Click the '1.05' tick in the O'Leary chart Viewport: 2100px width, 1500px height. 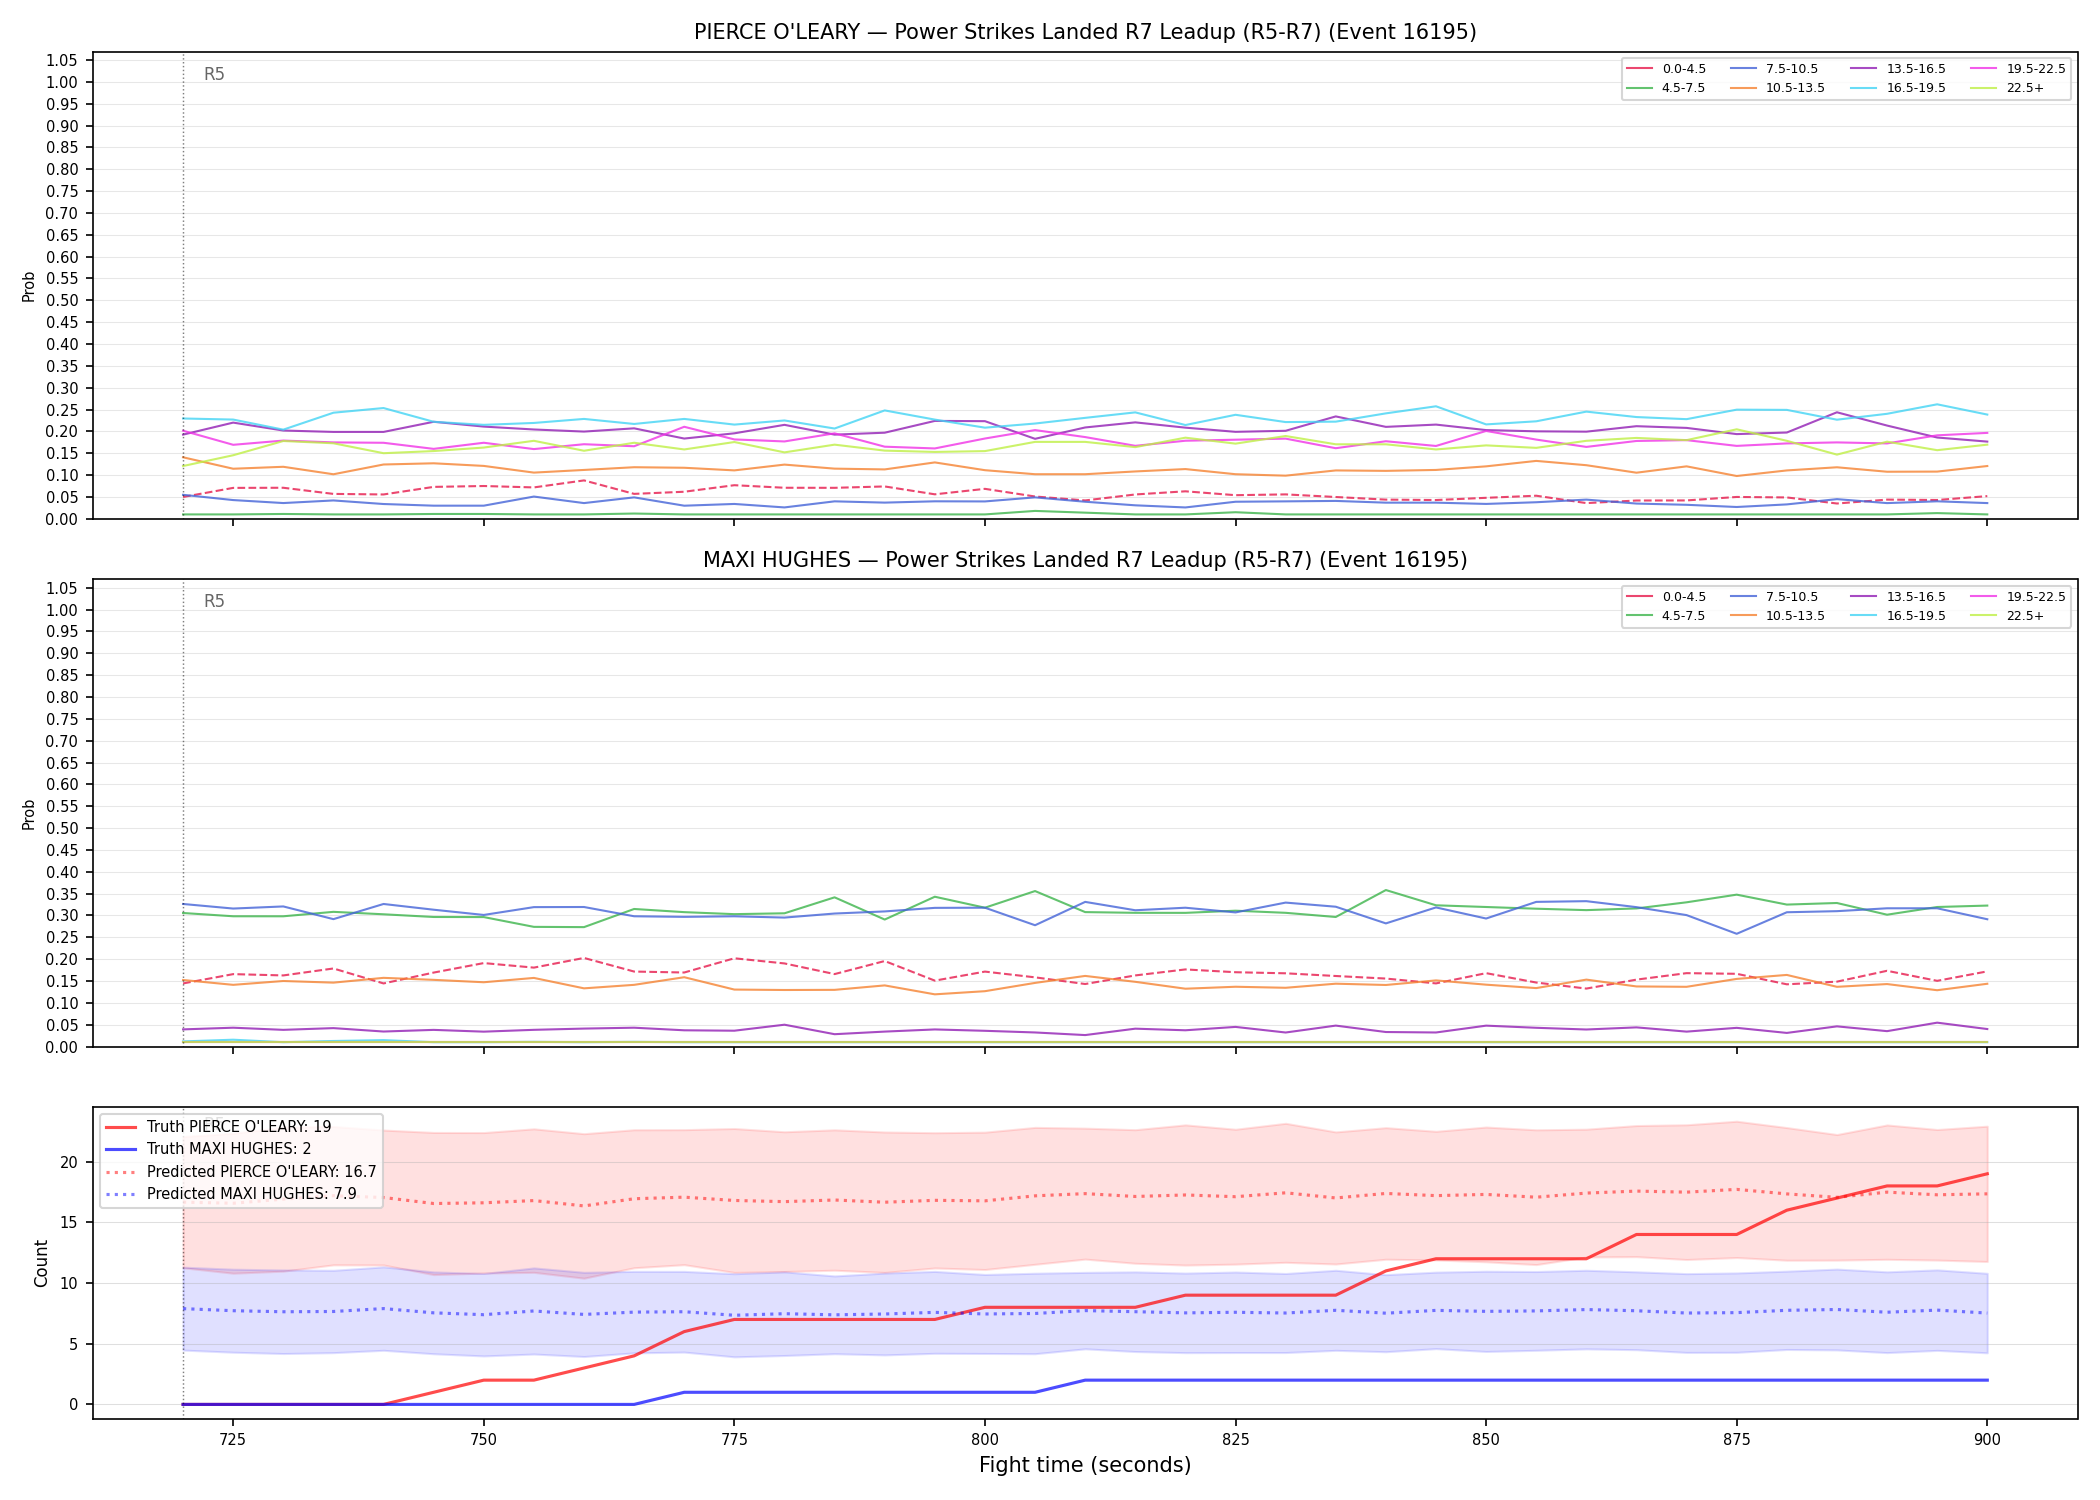click(x=62, y=61)
